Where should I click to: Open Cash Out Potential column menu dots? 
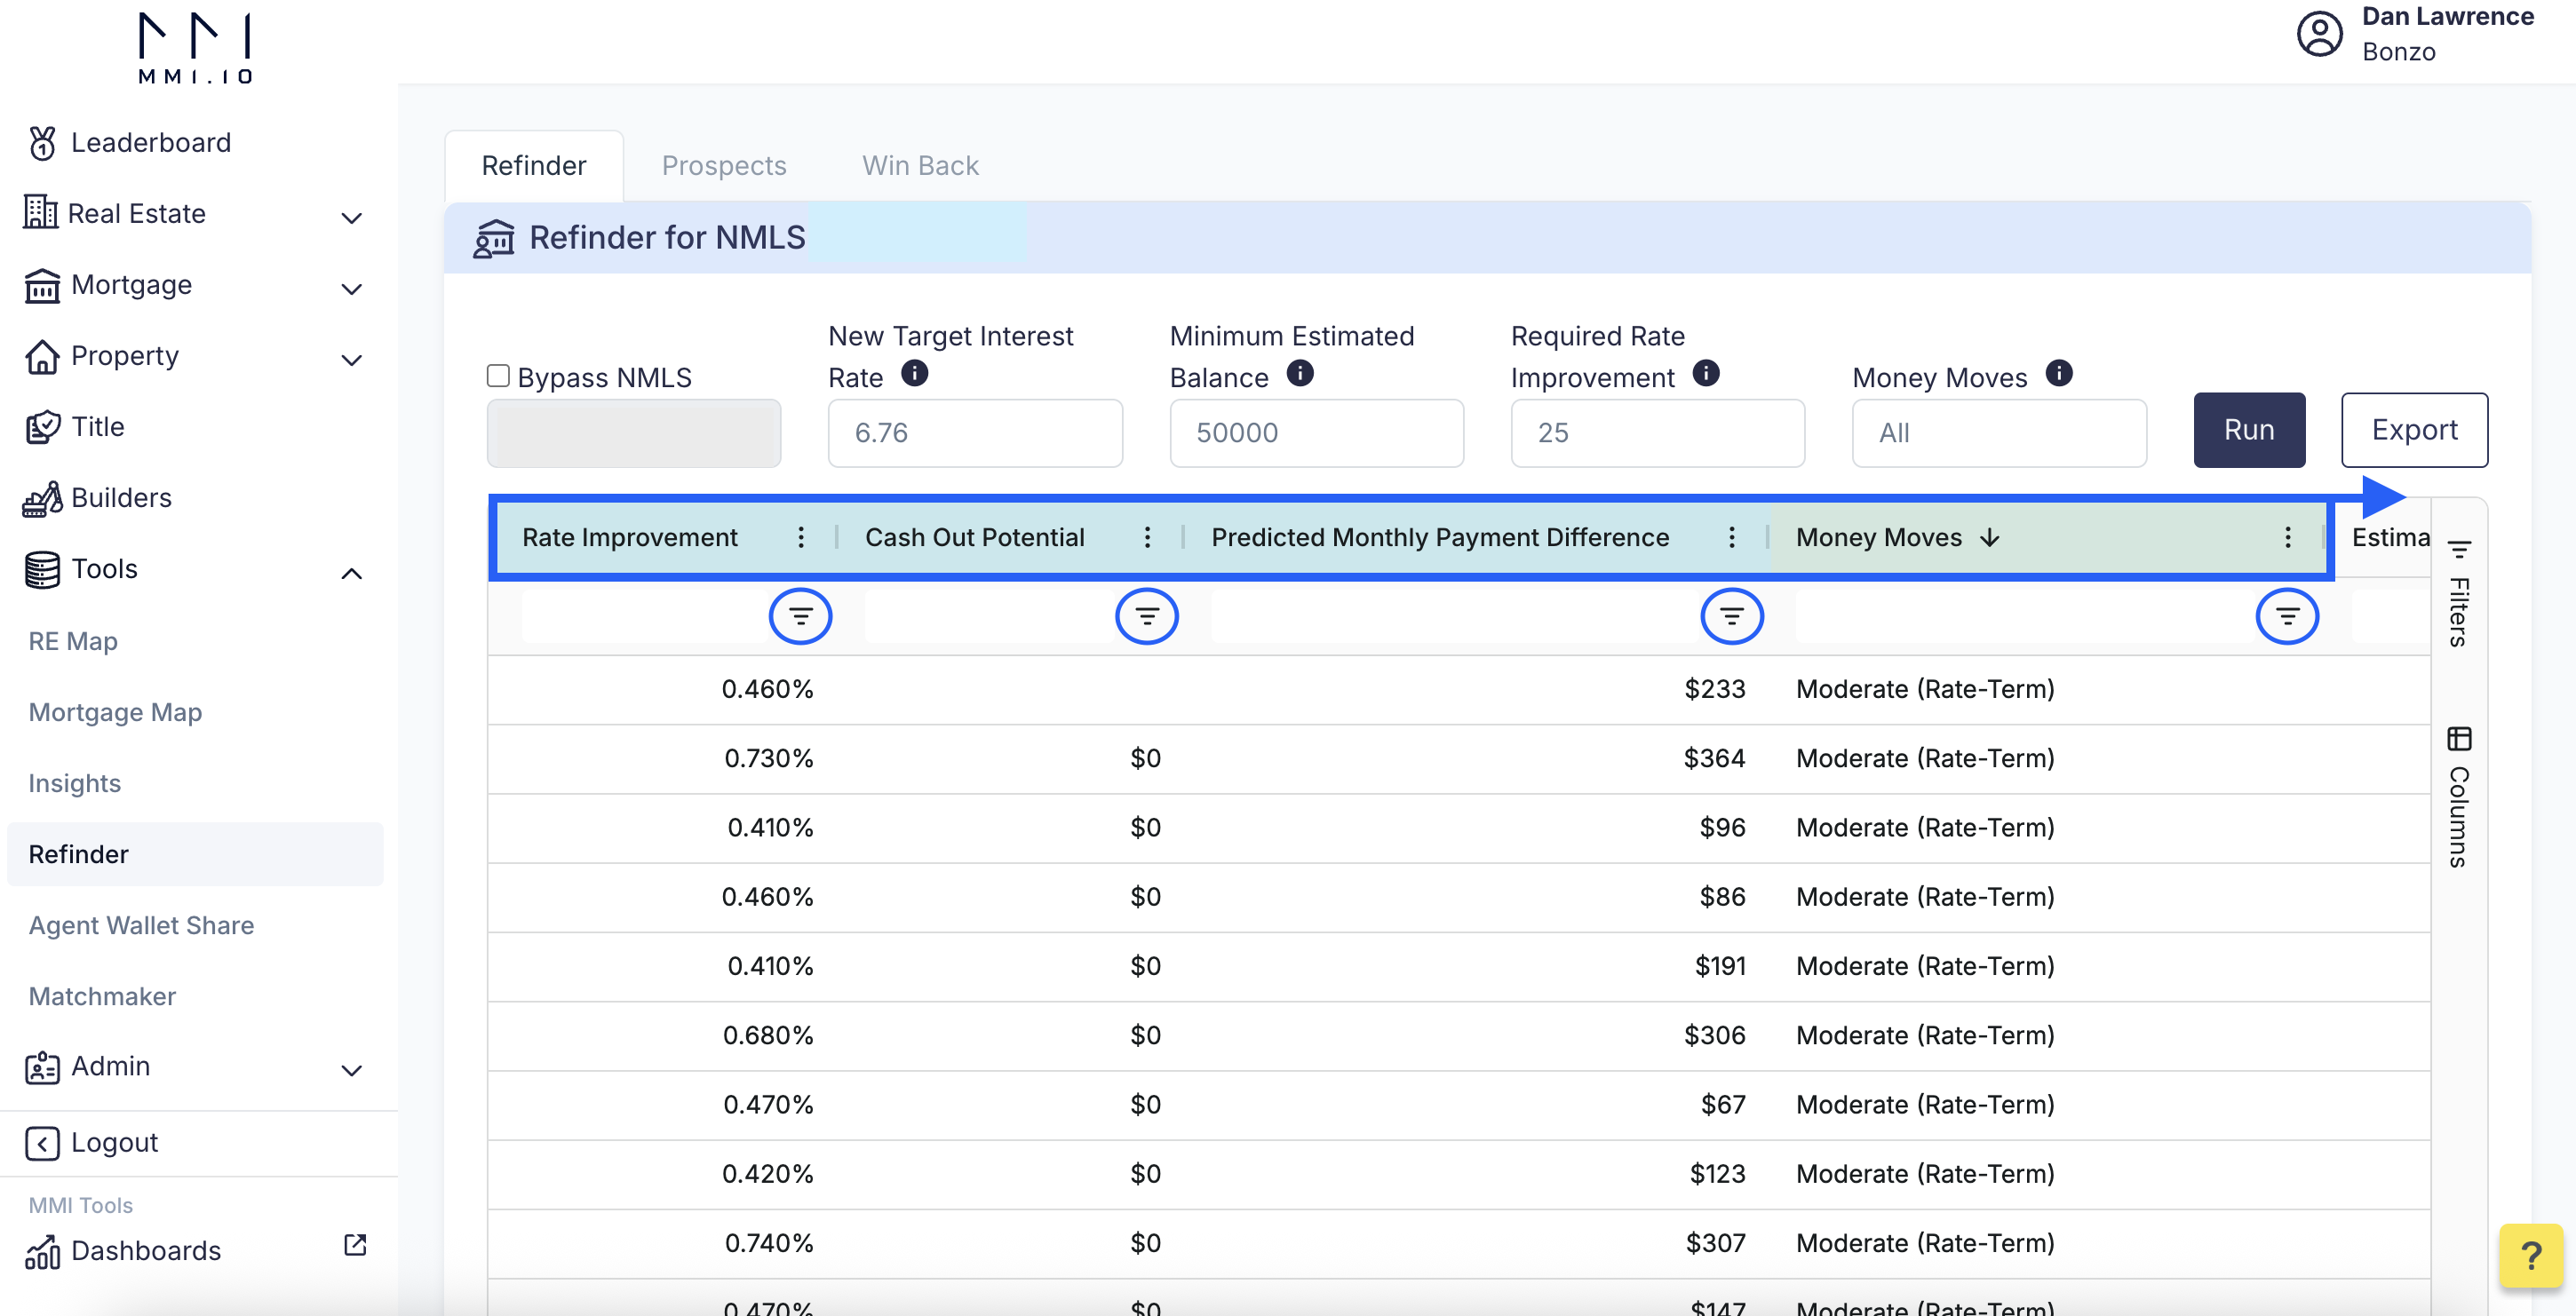point(1147,537)
